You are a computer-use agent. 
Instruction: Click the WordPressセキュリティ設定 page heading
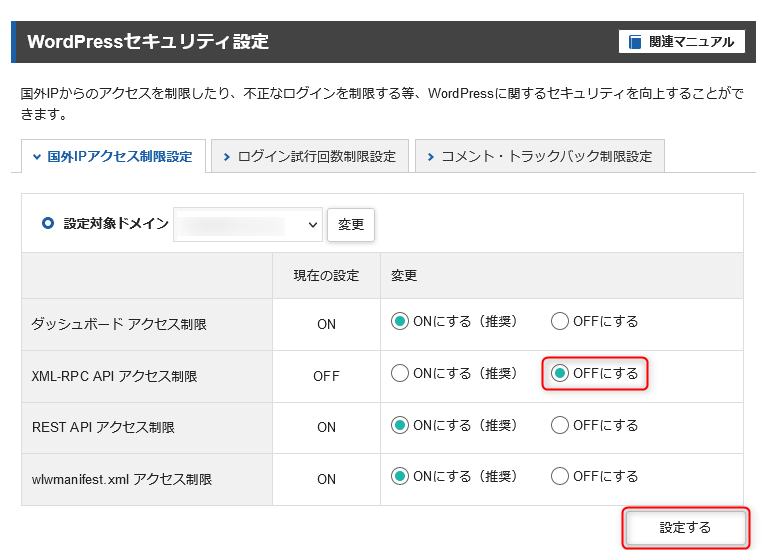tap(148, 42)
